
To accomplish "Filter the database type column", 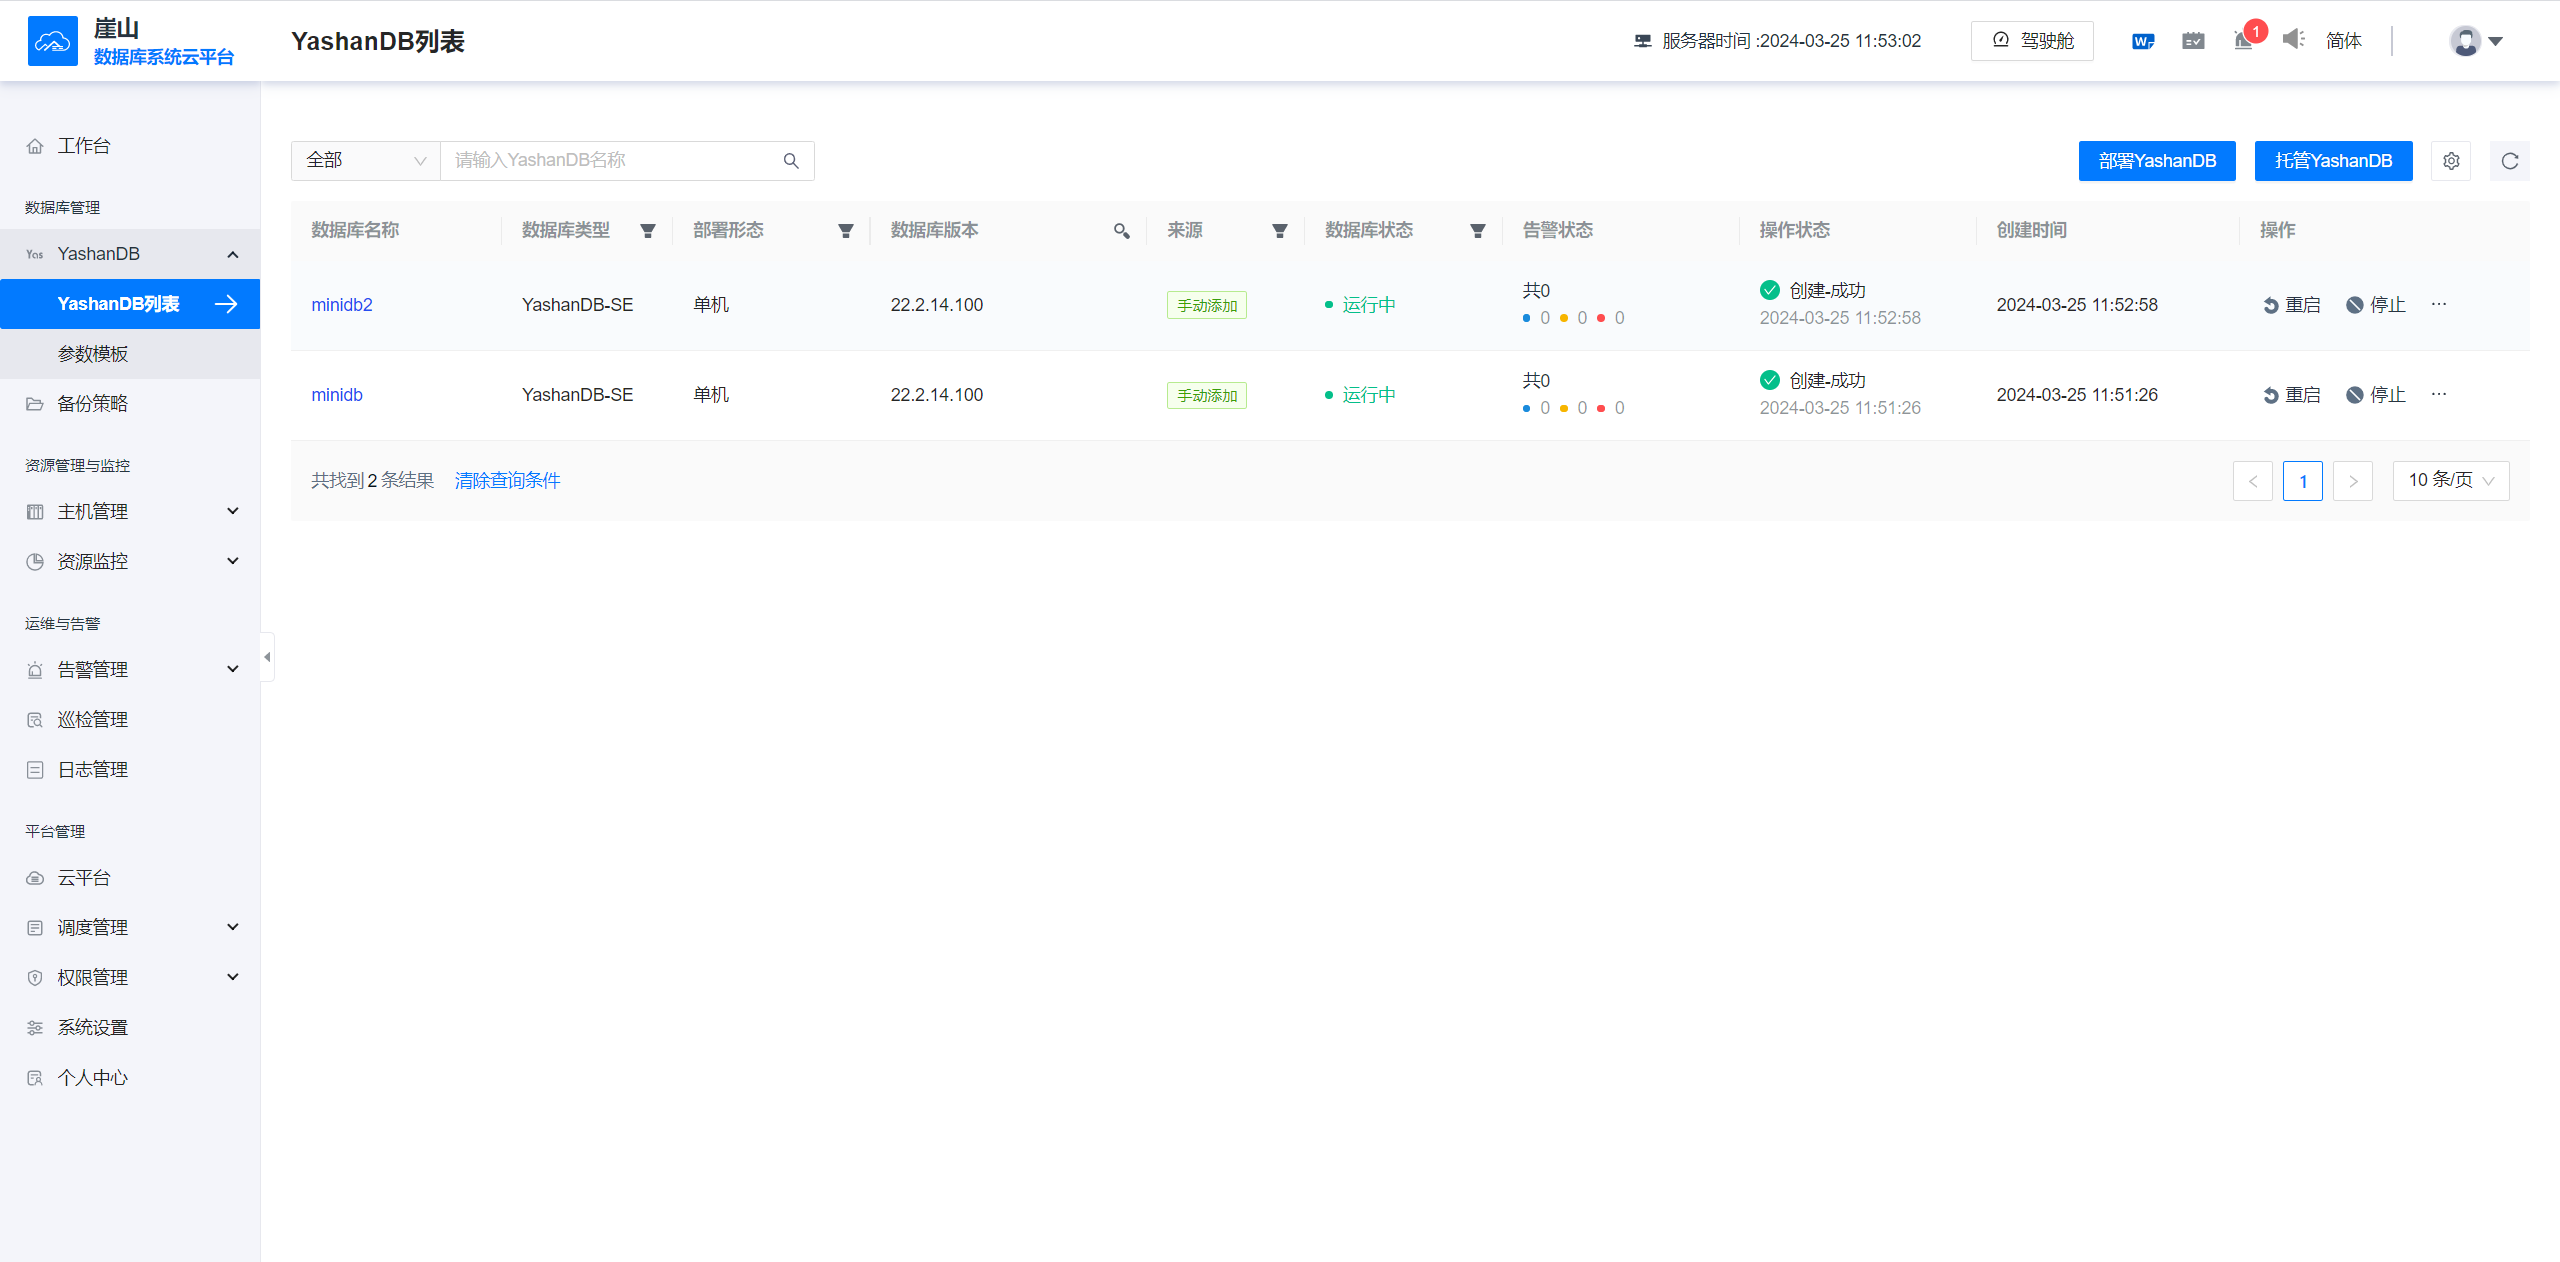I will (x=648, y=231).
